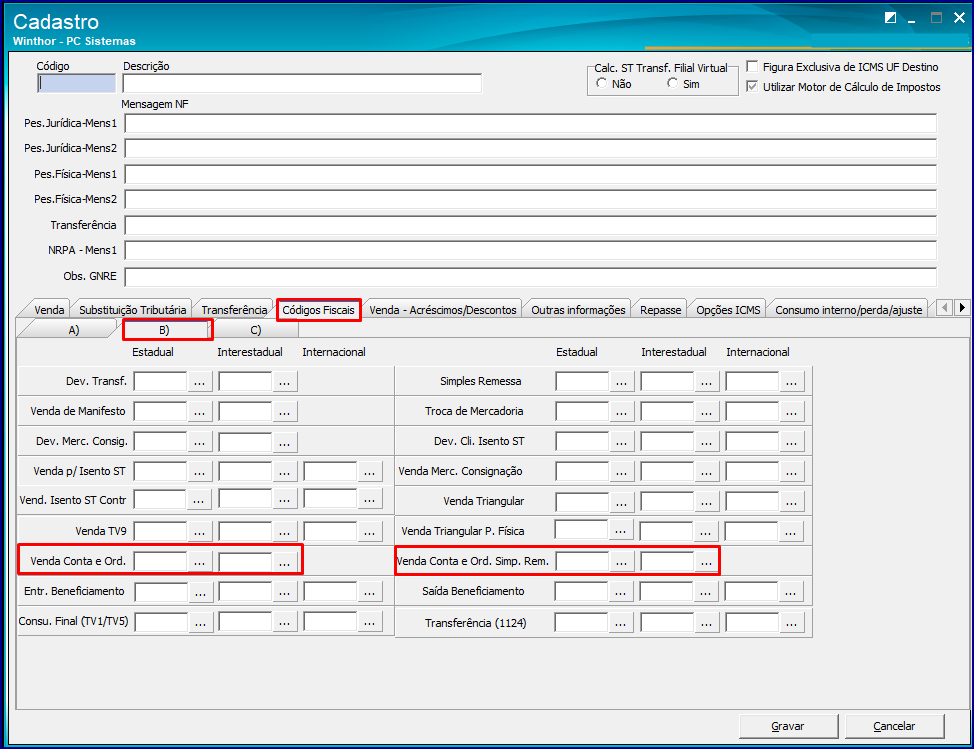Image resolution: width=974 pixels, height=749 pixels.
Task: Click Transferência message field
Action: (531, 225)
